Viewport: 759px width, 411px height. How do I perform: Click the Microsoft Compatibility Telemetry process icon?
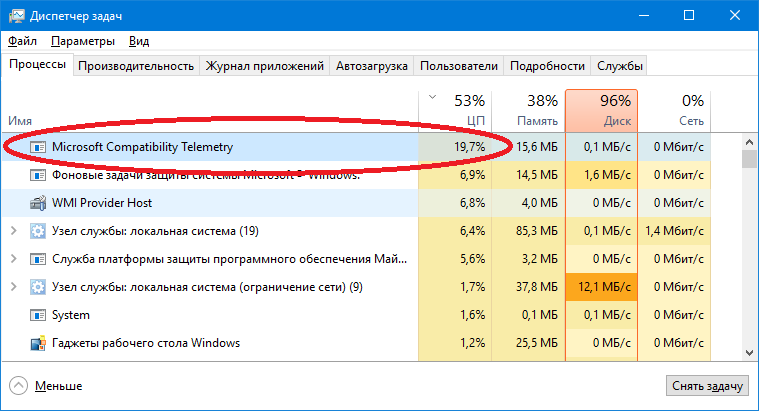pos(38,147)
